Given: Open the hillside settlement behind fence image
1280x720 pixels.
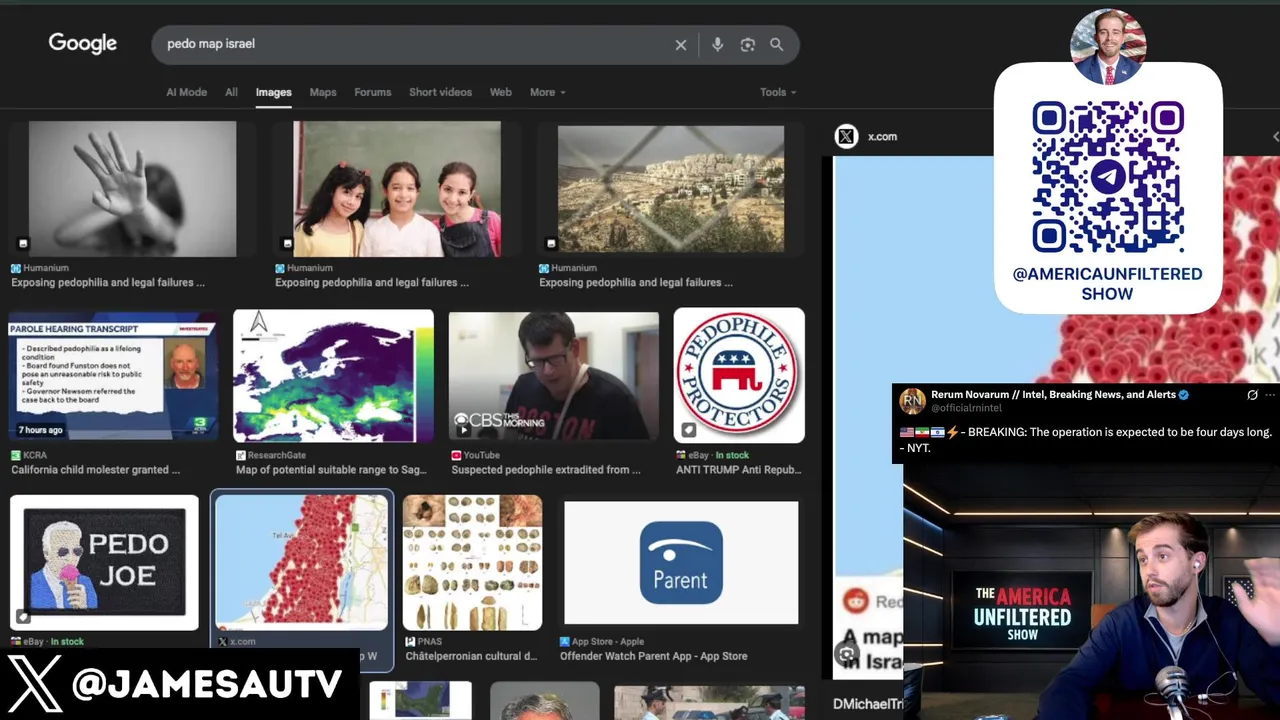Looking at the screenshot, I should point(671,189).
